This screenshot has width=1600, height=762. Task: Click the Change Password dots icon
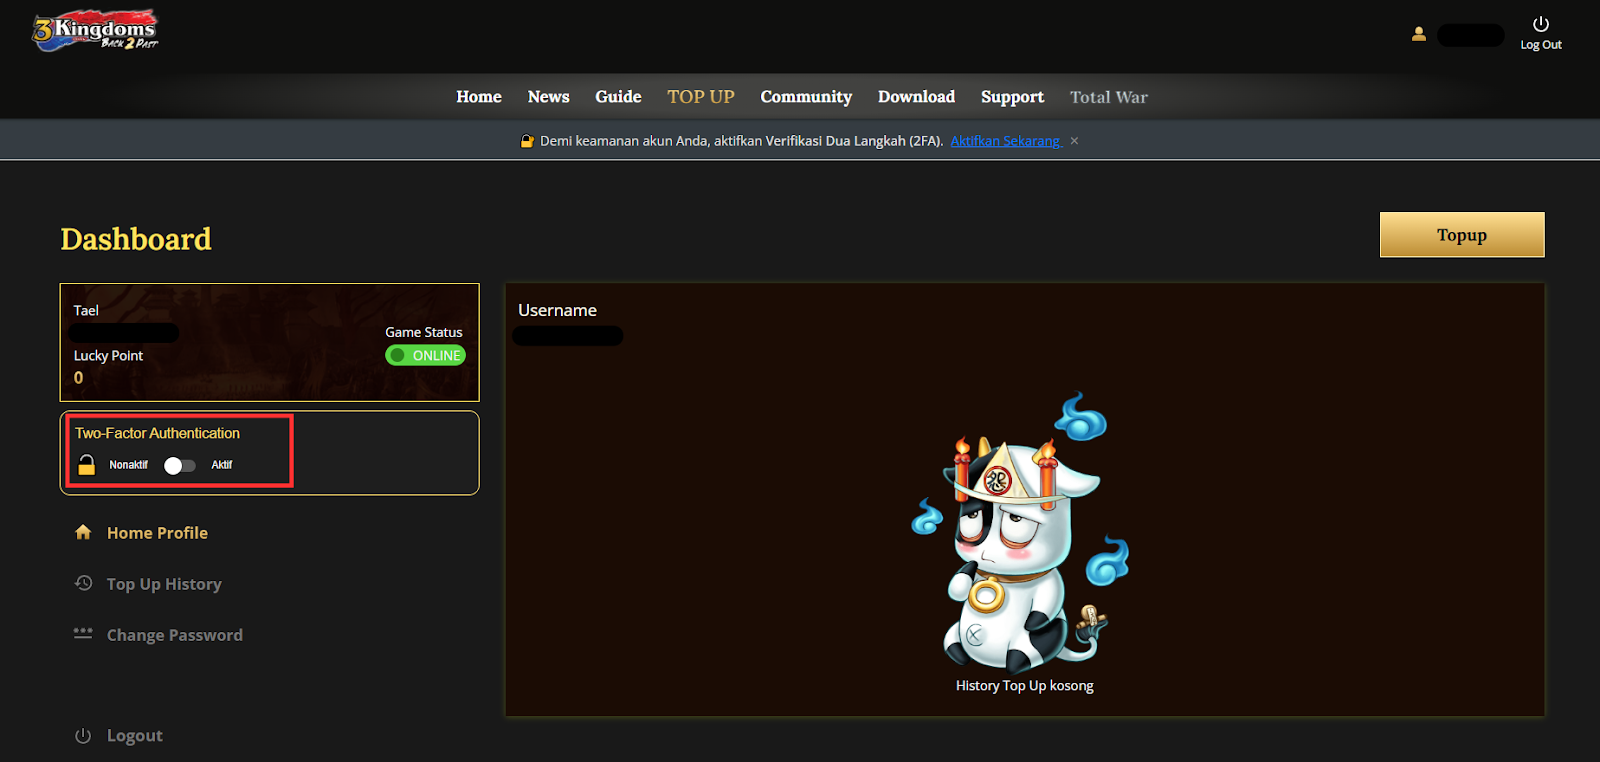click(83, 633)
